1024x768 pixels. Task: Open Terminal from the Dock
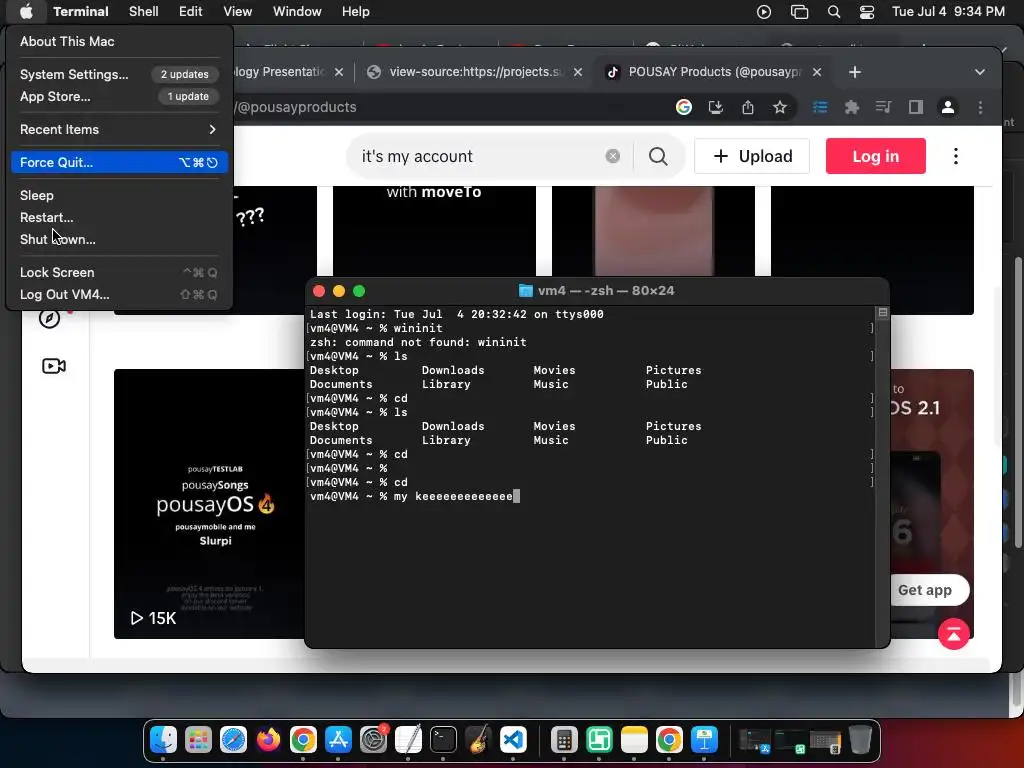coord(443,740)
